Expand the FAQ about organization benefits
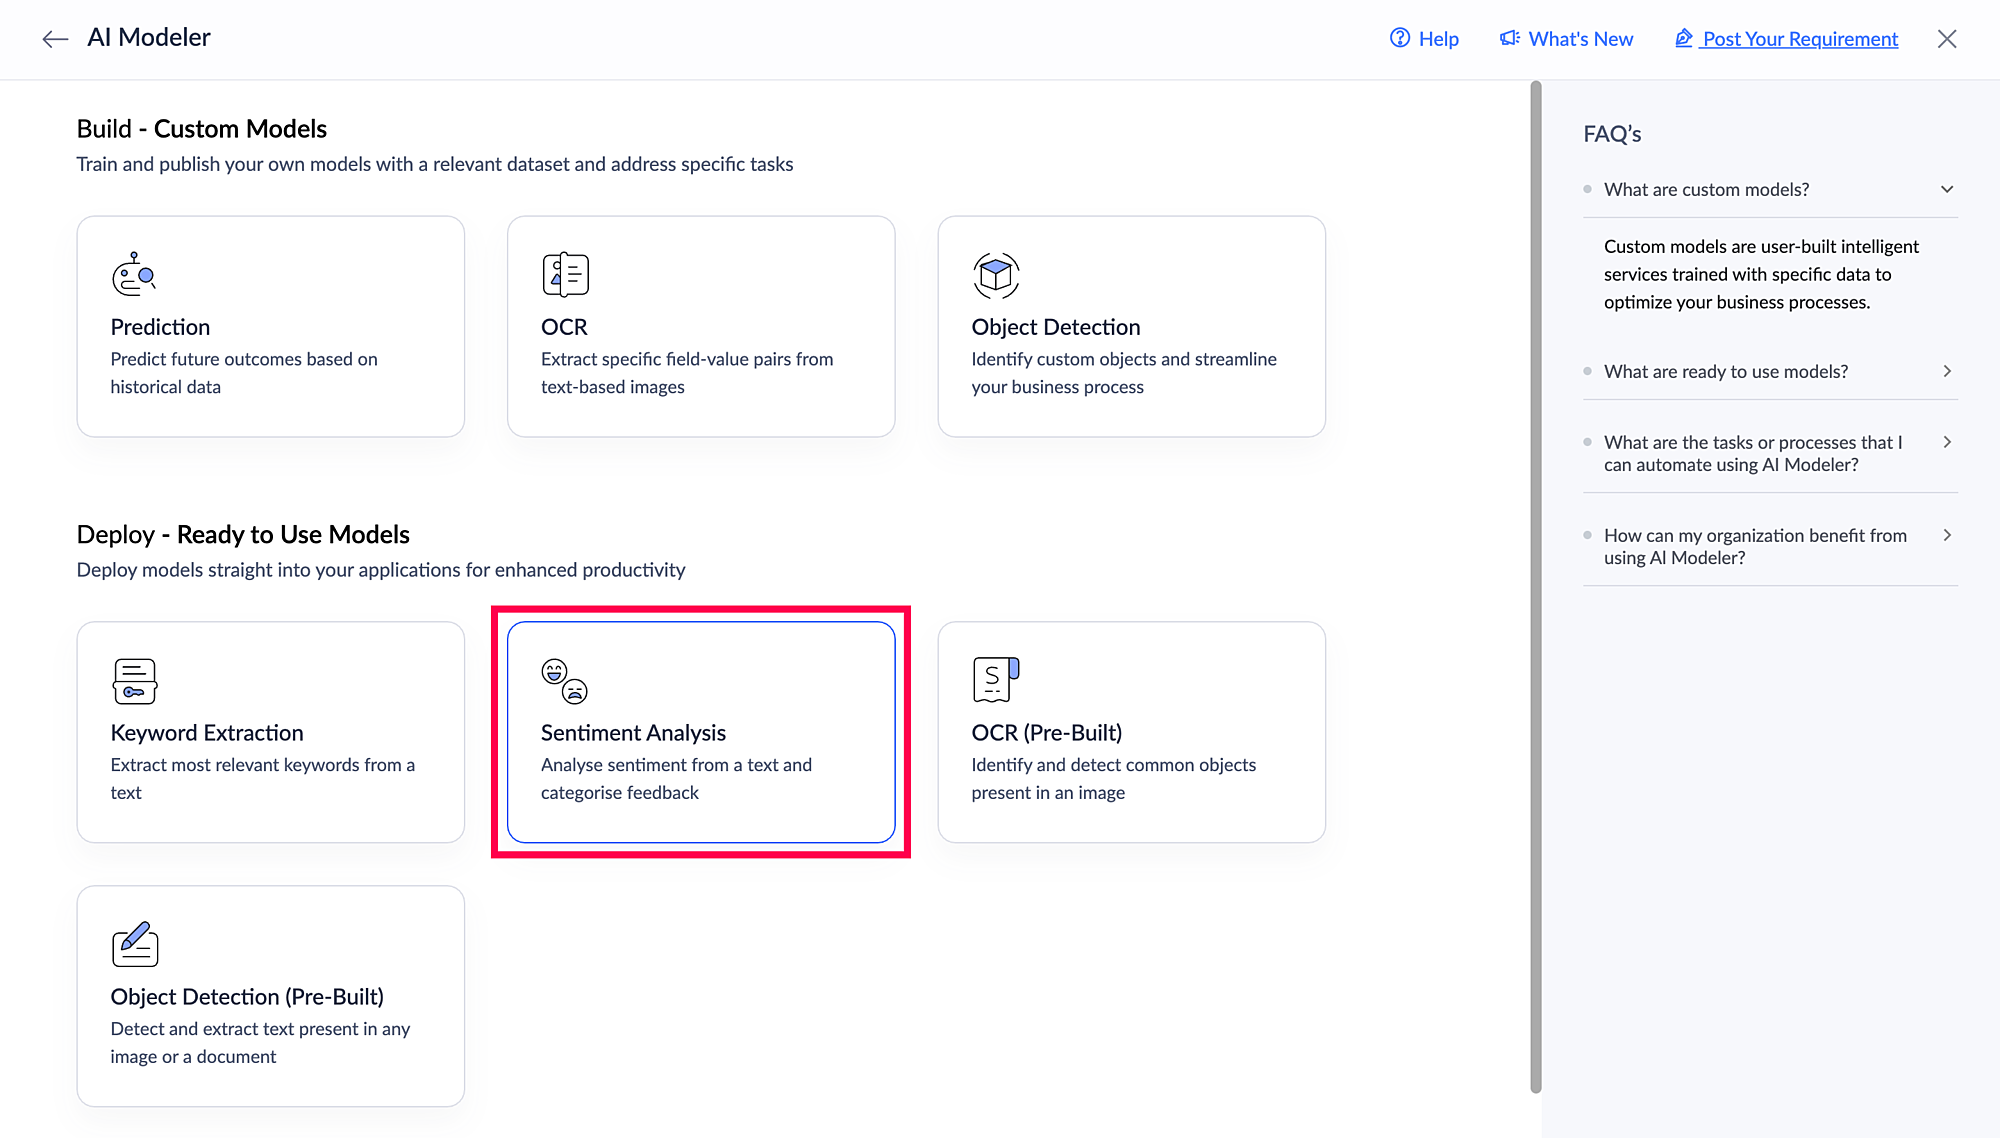This screenshot has height=1138, width=2000. coord(1946,535)
